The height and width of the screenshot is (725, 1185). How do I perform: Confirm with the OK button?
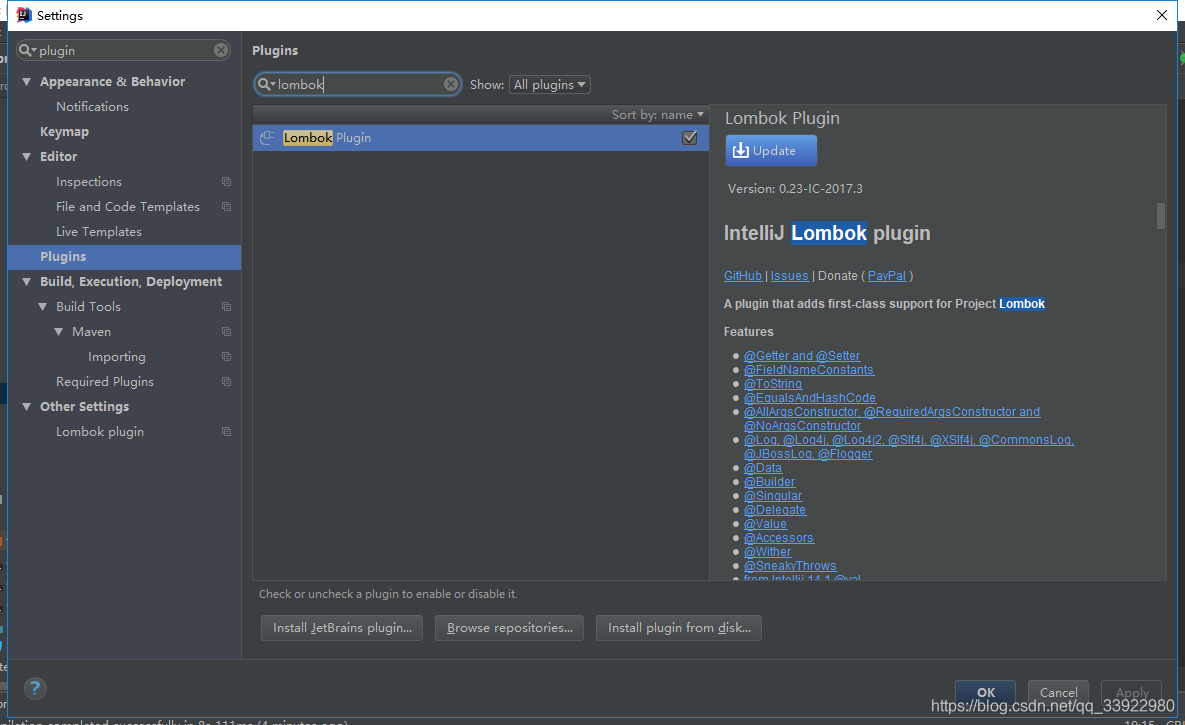tap(985, 691)
